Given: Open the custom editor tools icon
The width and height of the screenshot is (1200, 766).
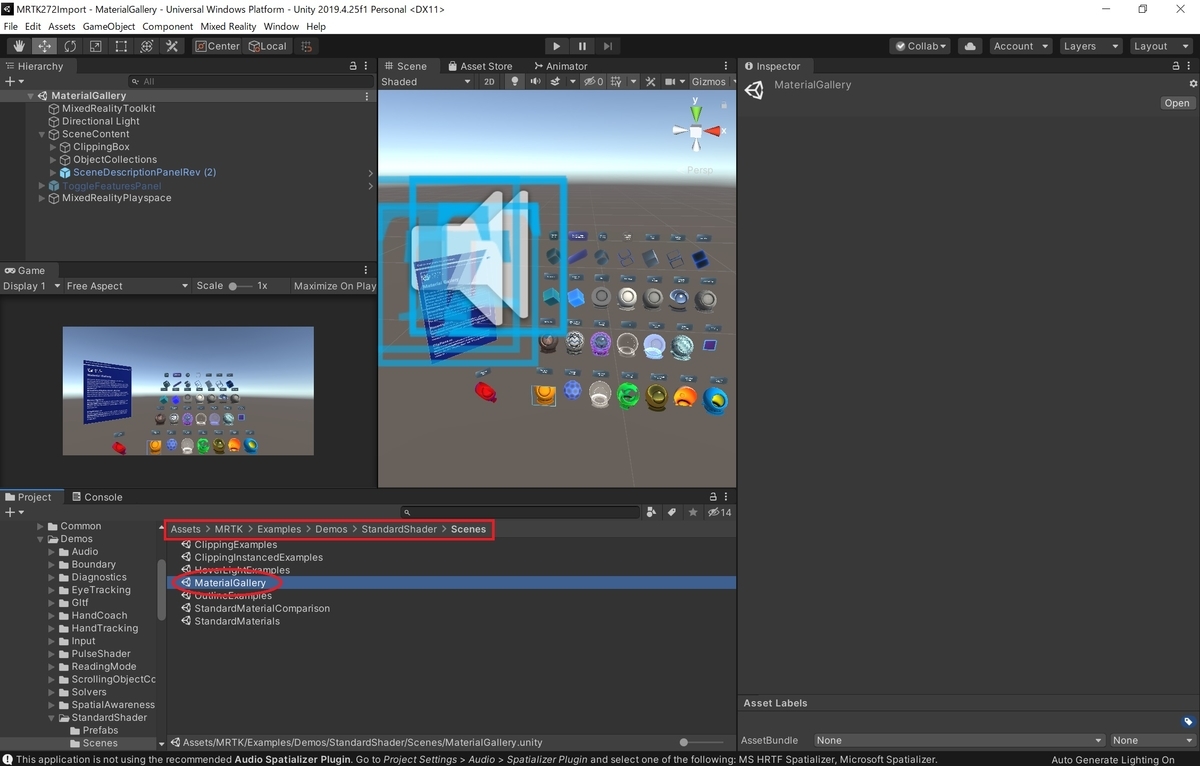Looking at the screenshot, I should 172,46.
